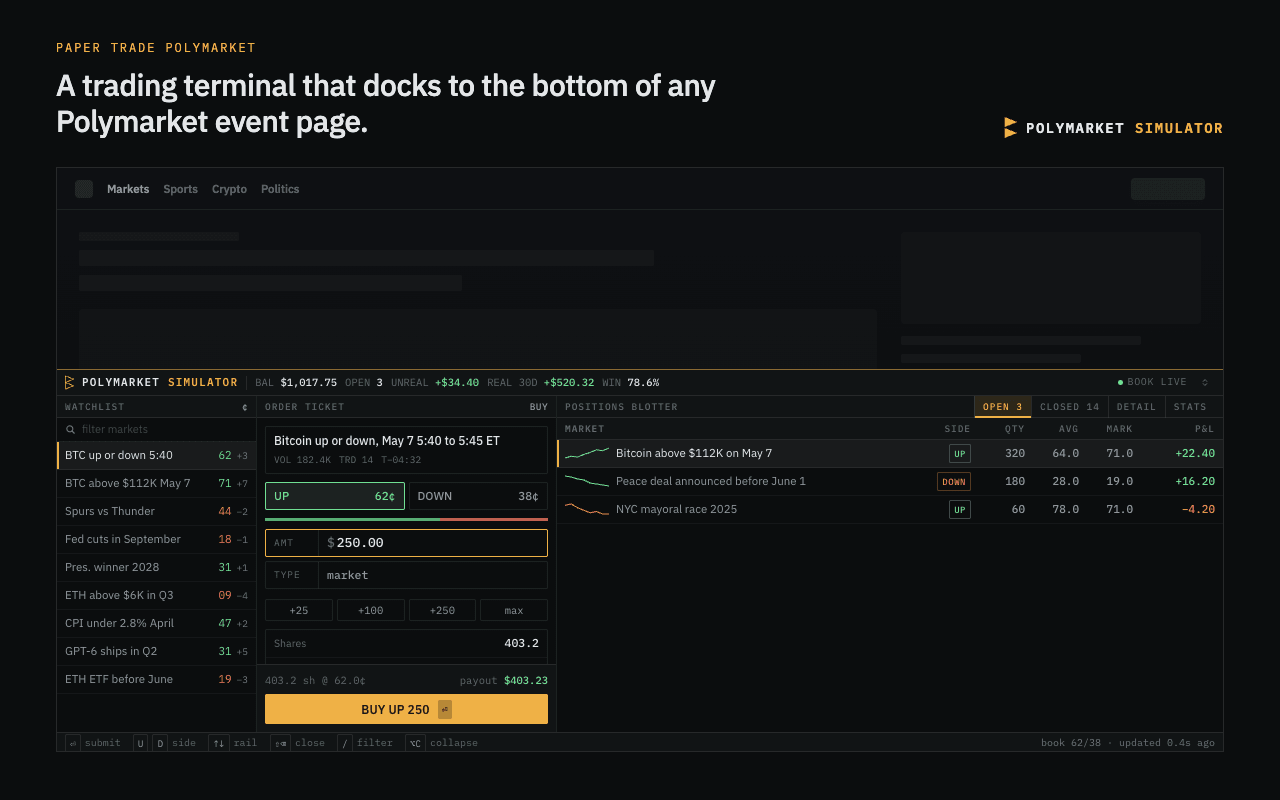Click the terminal collapse chevron beside Book Live
Viewport: 1280px width, 800px height.
[1205, 382]
